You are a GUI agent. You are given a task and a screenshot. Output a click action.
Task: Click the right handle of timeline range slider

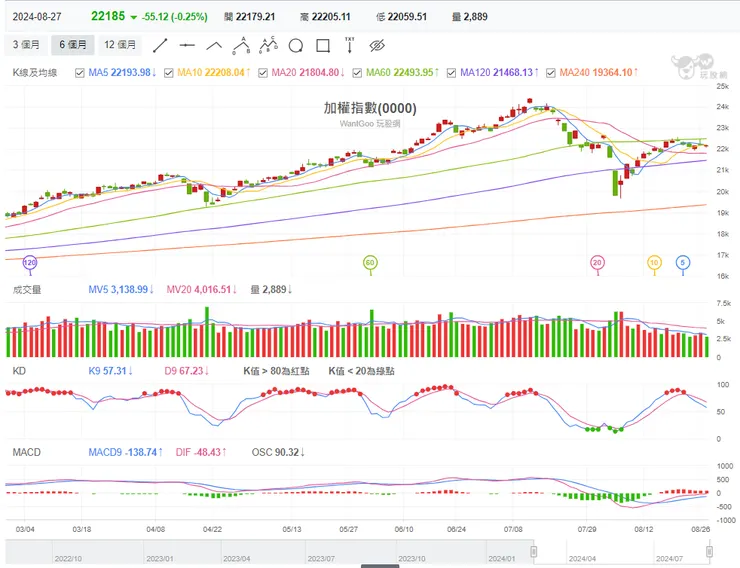tap(709, 552)
